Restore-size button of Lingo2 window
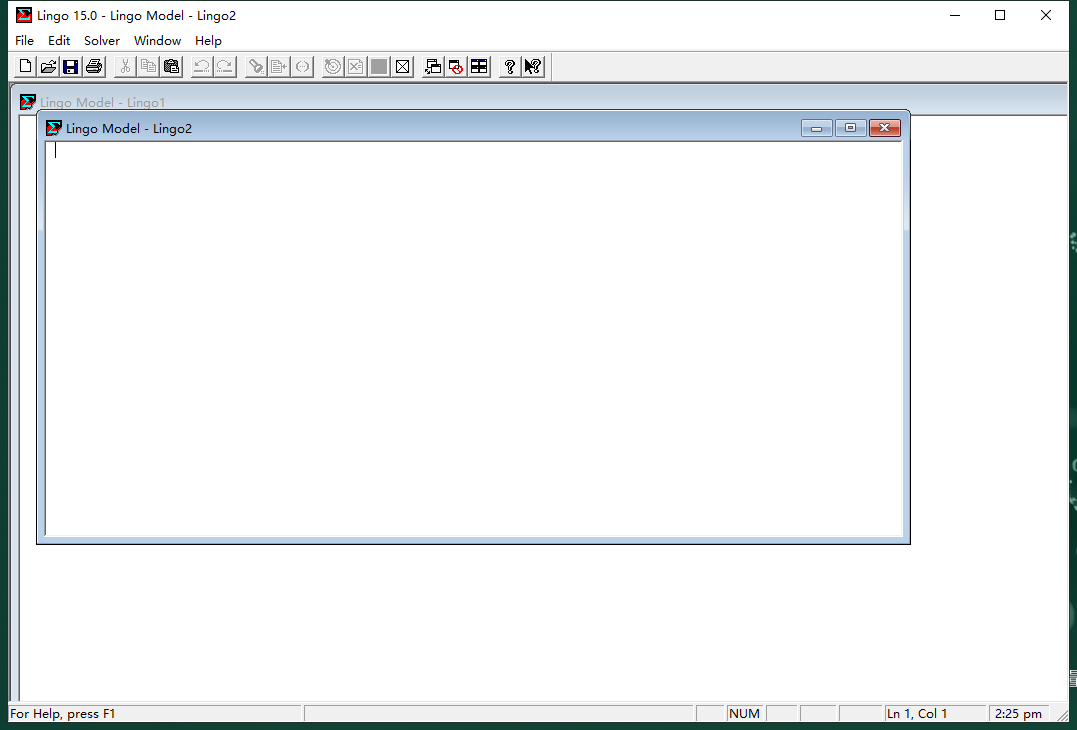Screen dimensions: 1077x730 850,128
